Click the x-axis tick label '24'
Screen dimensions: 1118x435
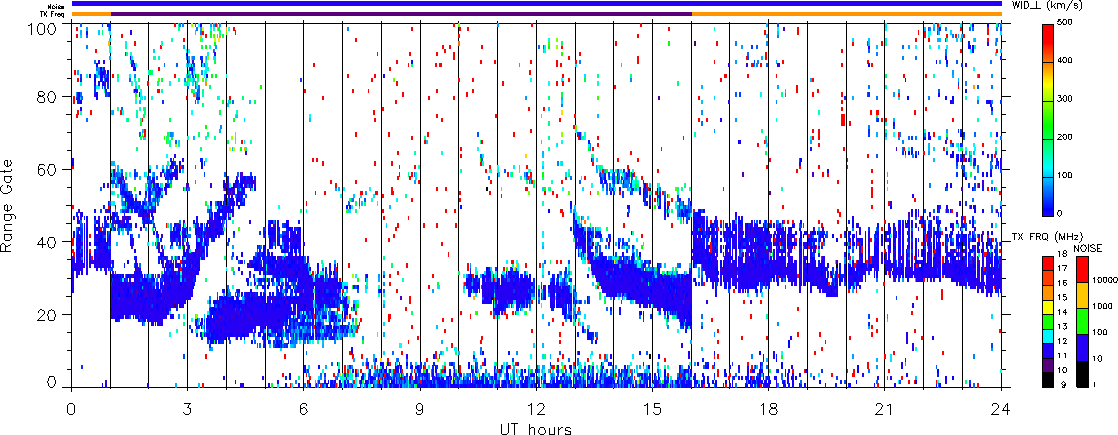[x=1001, y=407]
